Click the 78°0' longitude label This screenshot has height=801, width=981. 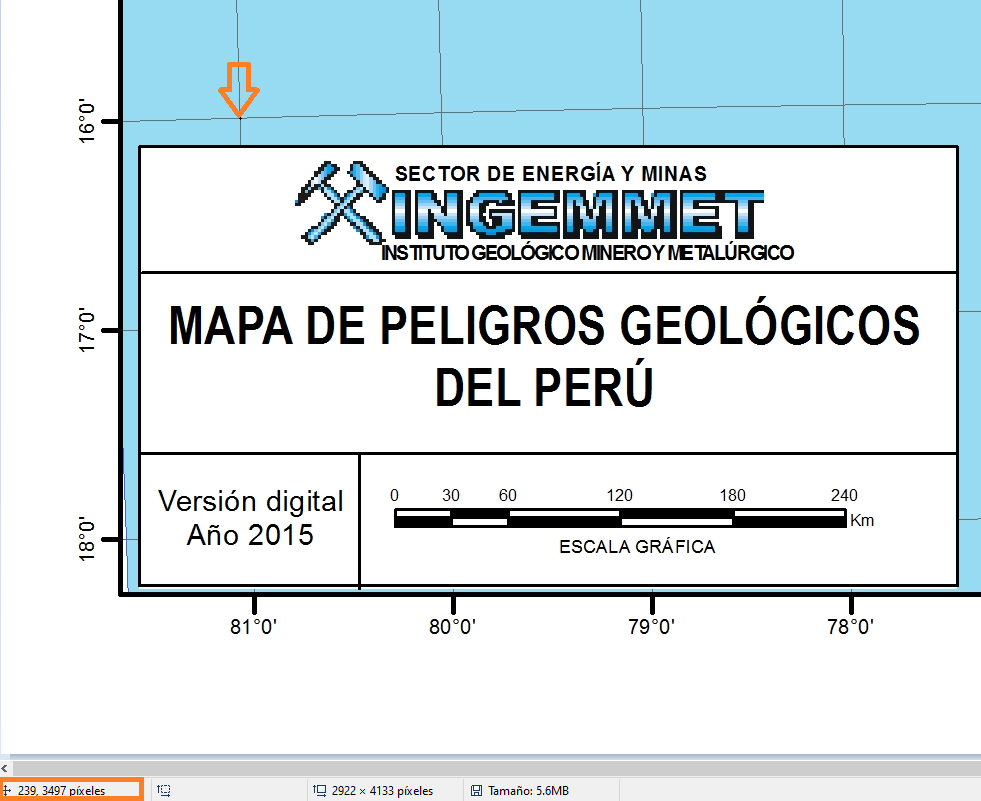tap(850, 626)
